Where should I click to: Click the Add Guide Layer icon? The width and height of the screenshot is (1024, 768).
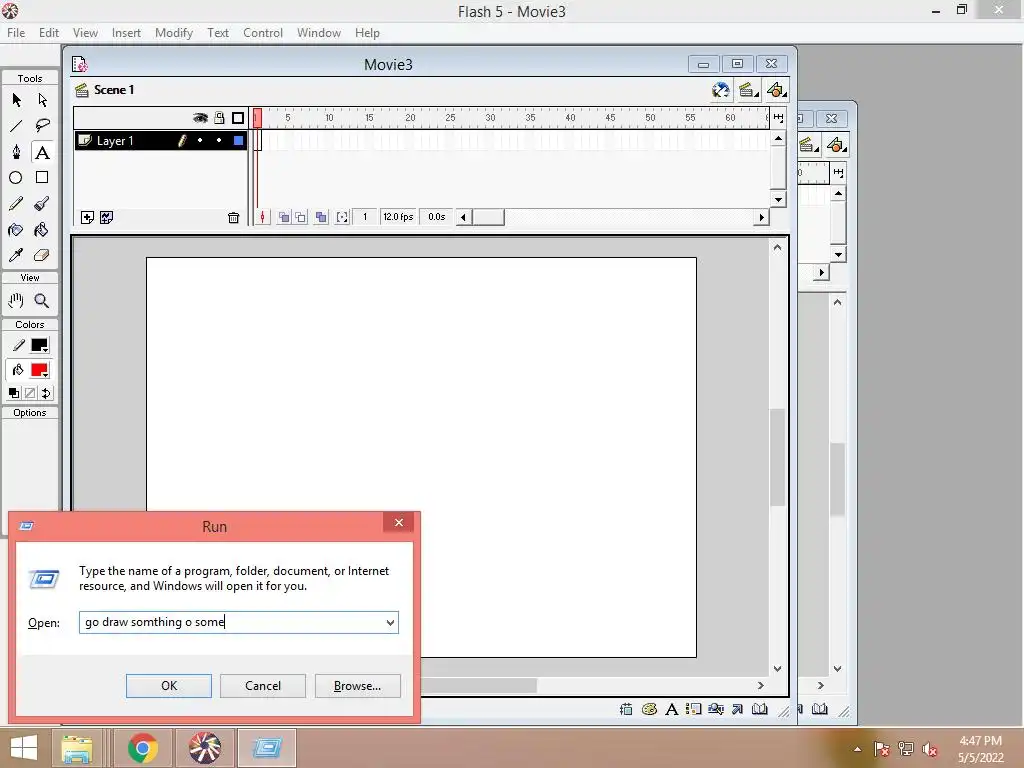(106, 217)
